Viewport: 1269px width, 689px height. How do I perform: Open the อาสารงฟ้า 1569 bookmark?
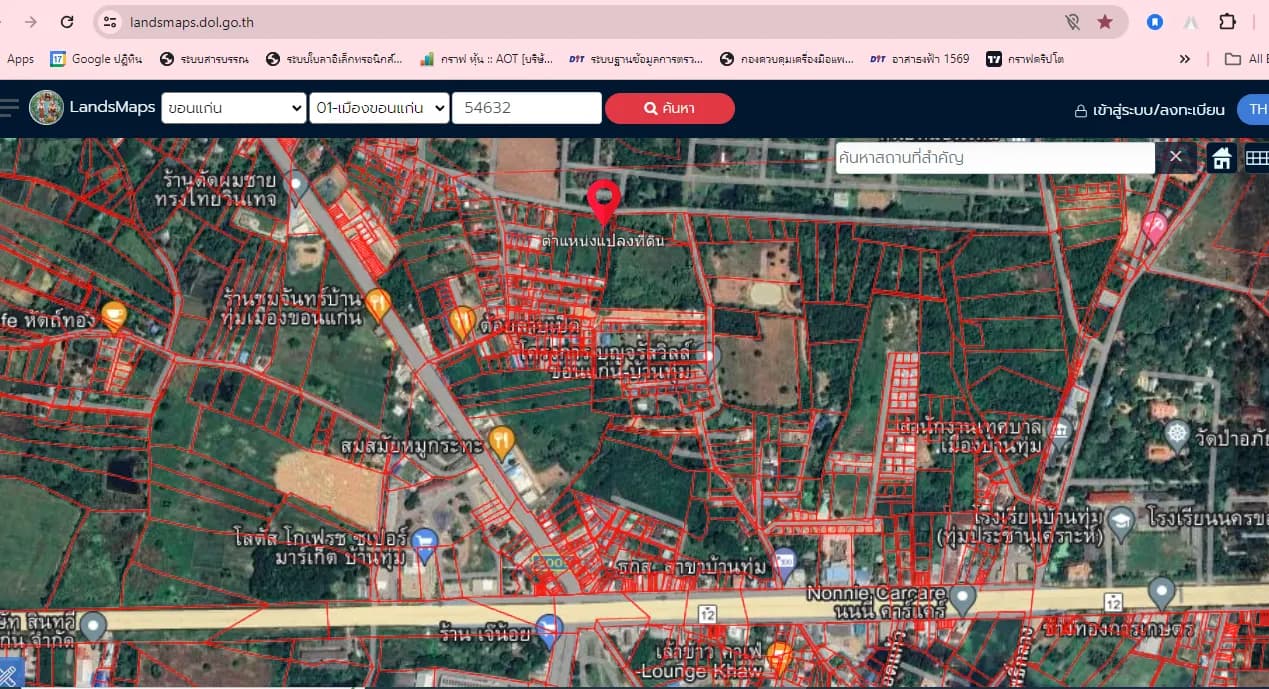(919, 59)
